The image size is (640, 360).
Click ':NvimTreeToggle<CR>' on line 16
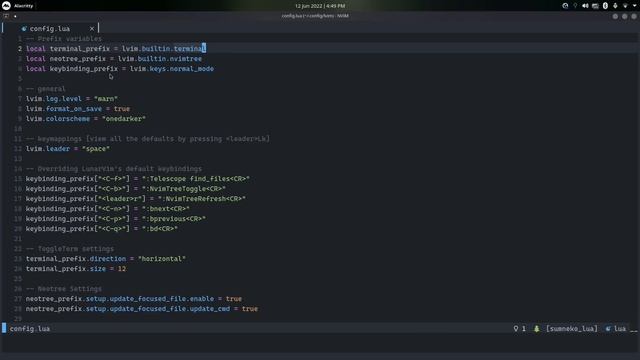184,189
